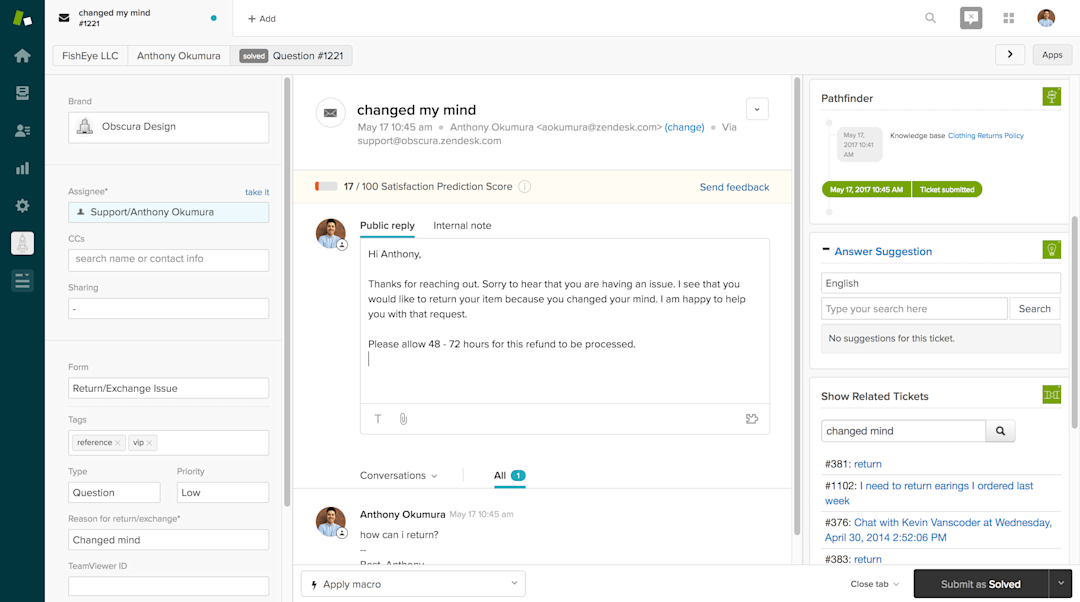
Task: Open the Form Return/Exchange Issue dropdown
Action: coord(169,388)
